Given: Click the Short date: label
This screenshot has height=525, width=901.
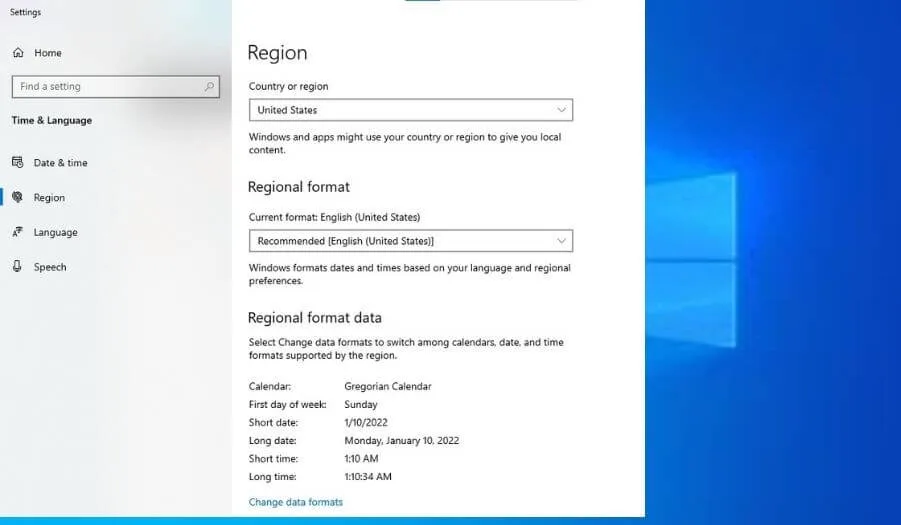Looking at the screenshot, I should click(274, 422).
